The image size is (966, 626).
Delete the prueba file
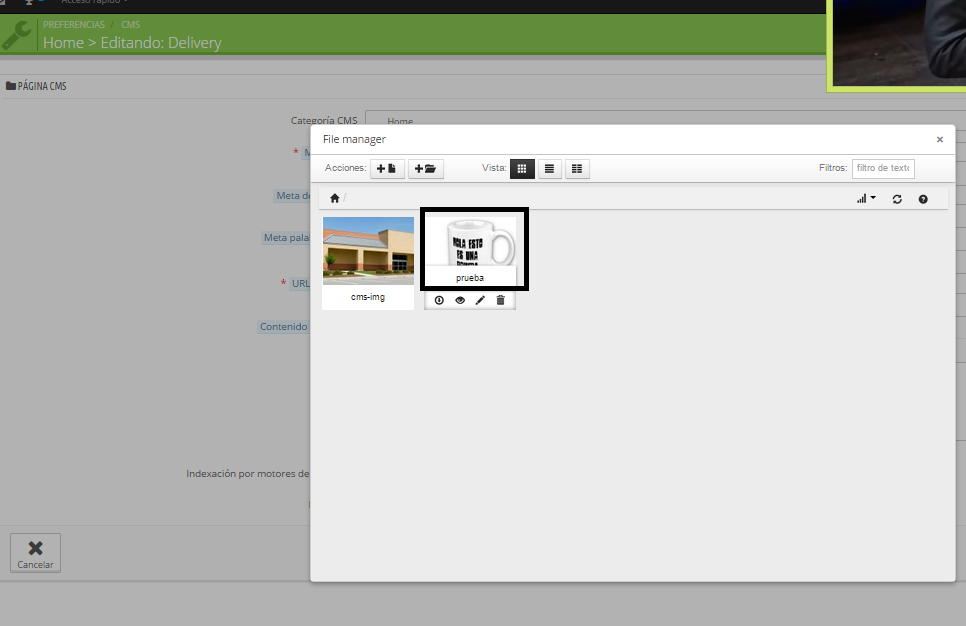pyautogui.click(x=501, y=300)
